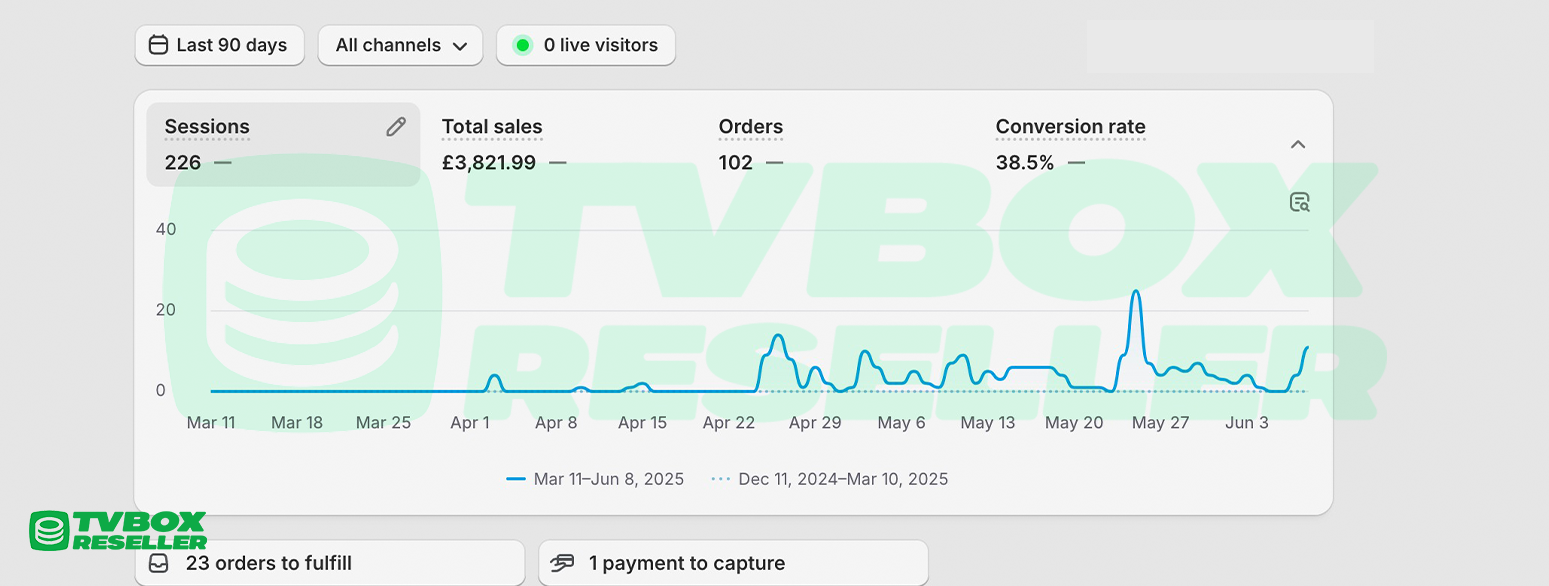
Task: Toggle the Dec 11, 2024–Mar 10, 2025 legend series
Action: point(830,479)
